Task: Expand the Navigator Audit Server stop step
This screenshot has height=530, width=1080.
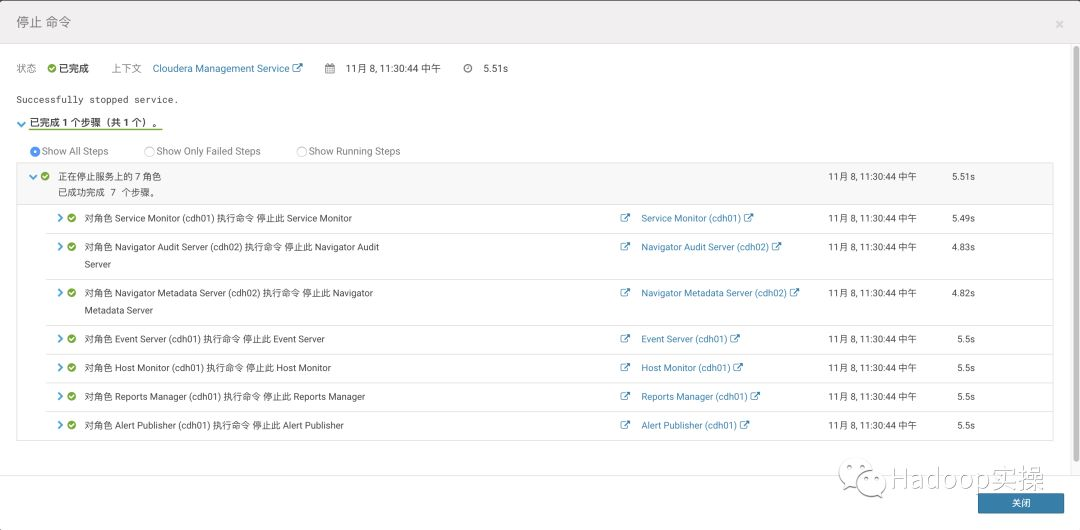Action: tap(61, 247)
